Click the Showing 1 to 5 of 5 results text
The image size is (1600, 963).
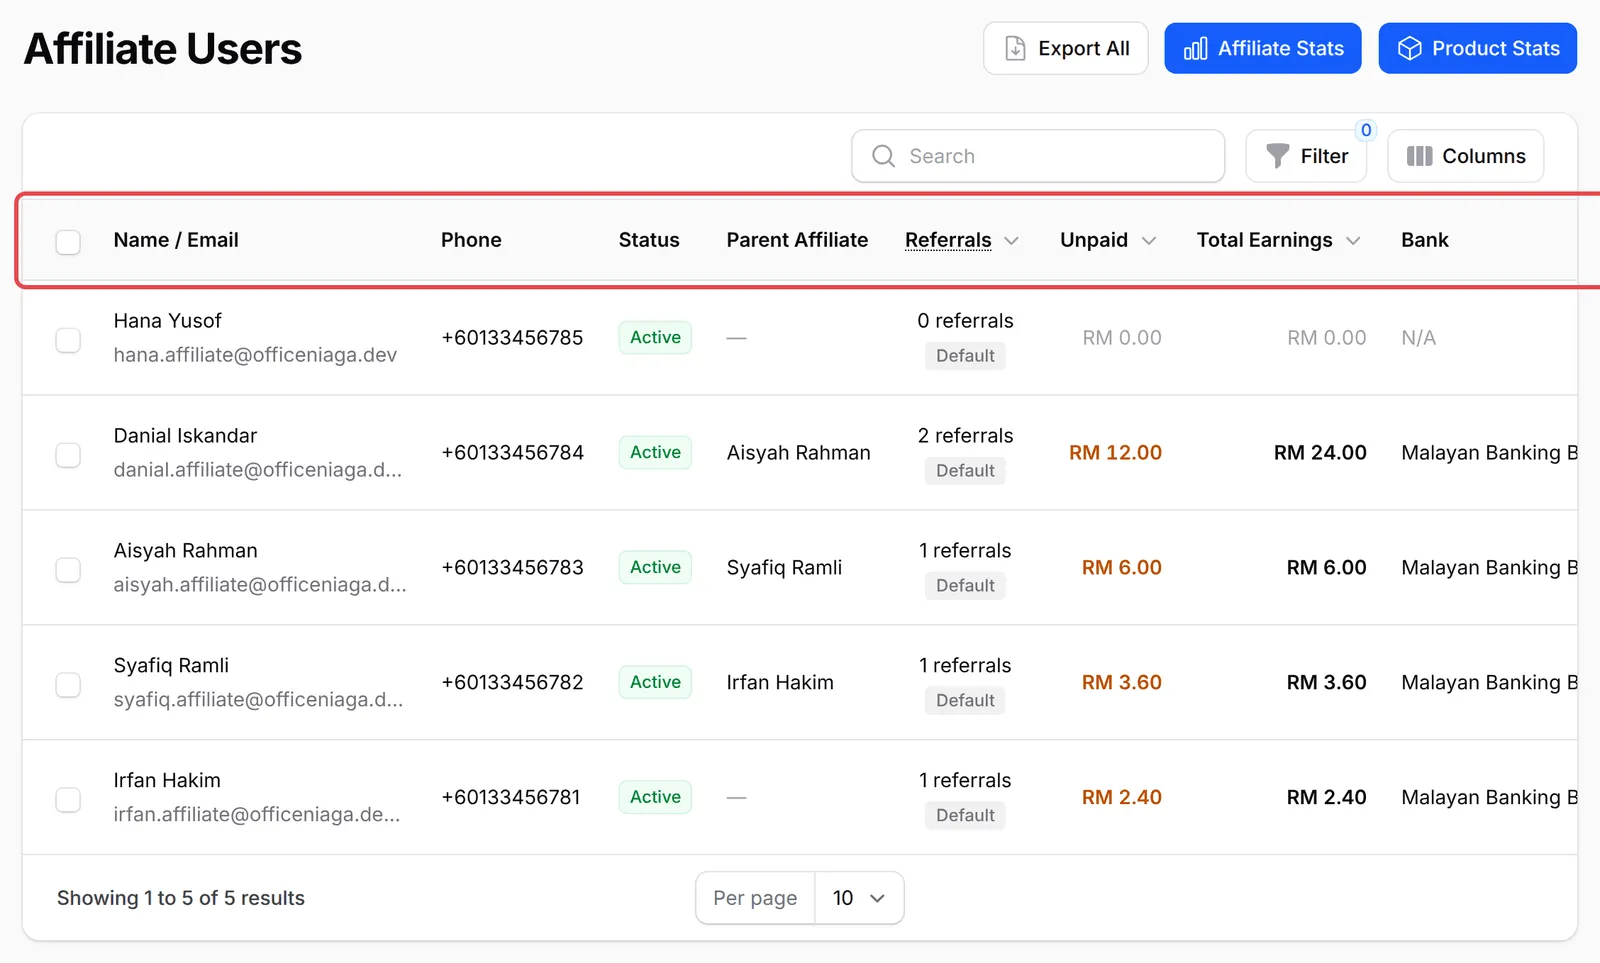[181, 898]
